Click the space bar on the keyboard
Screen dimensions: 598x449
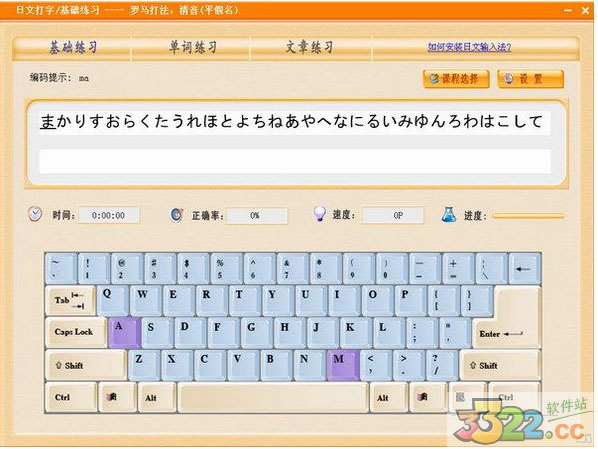pyautogui.click(x=273, y=398)
